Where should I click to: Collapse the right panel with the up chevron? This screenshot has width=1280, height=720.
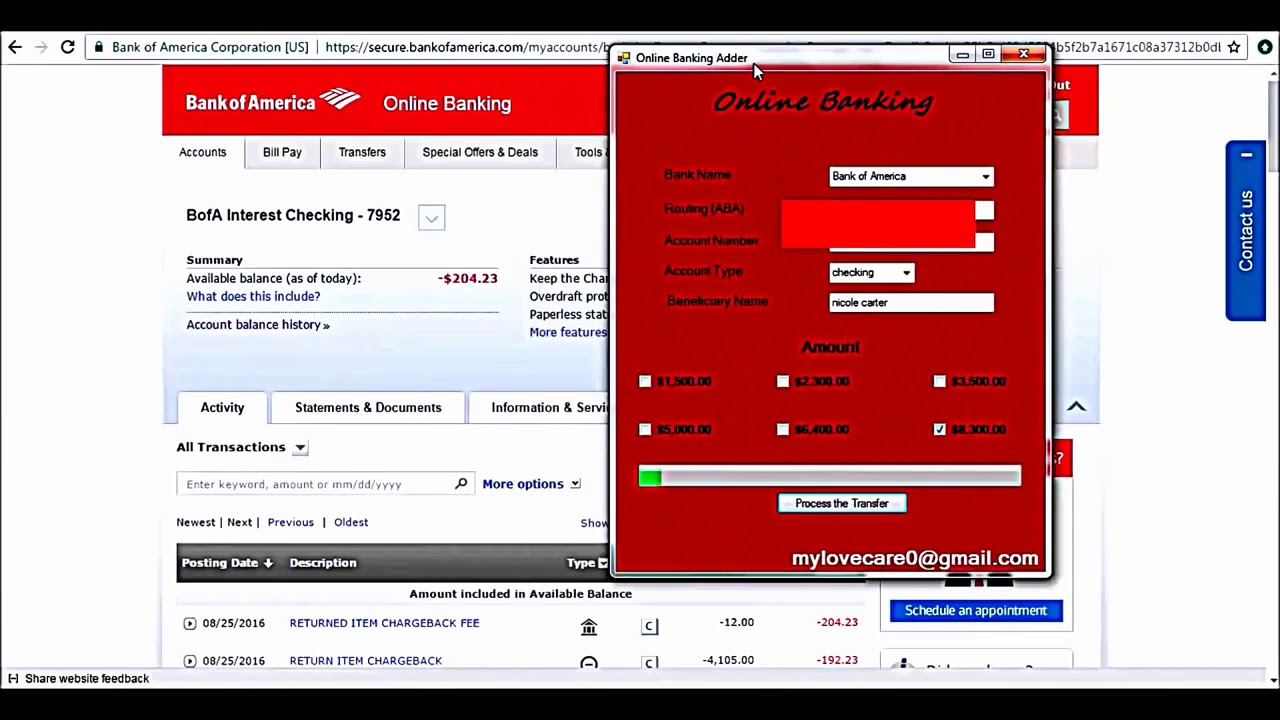click(x=1076, y=406)
